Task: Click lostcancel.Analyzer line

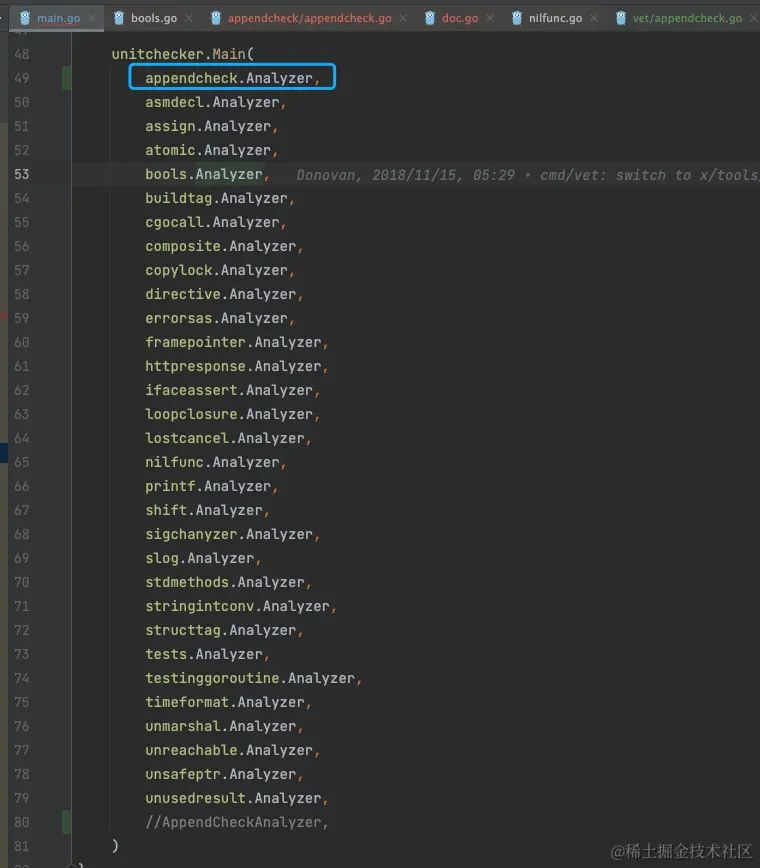Action: tap(229, 438)
